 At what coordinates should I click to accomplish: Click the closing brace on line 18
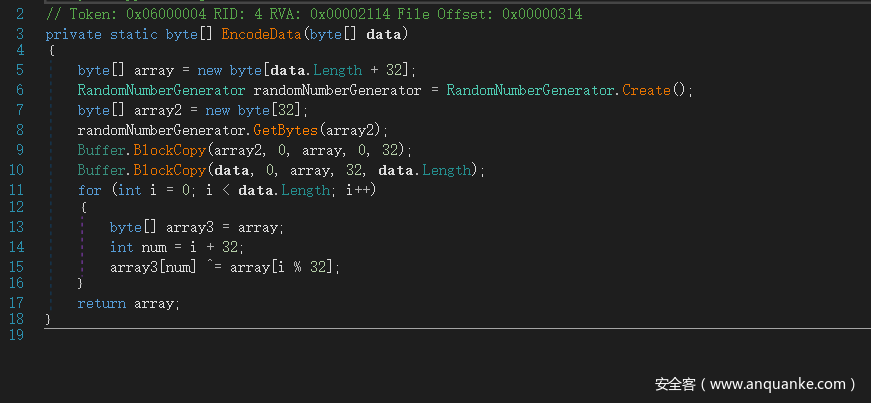48,318
